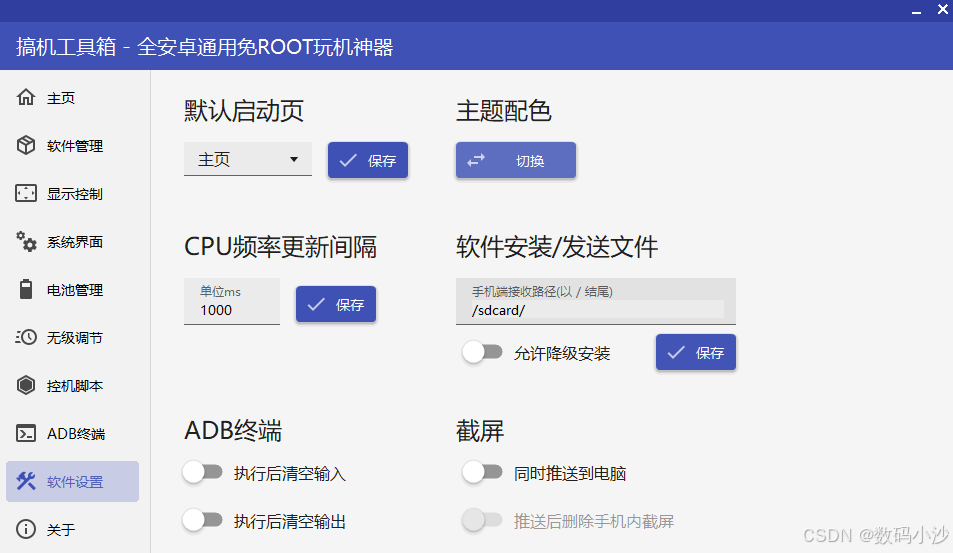
Task: Click checkmark icon on 默认启动页 save button
Action: (x=348, y=160)
